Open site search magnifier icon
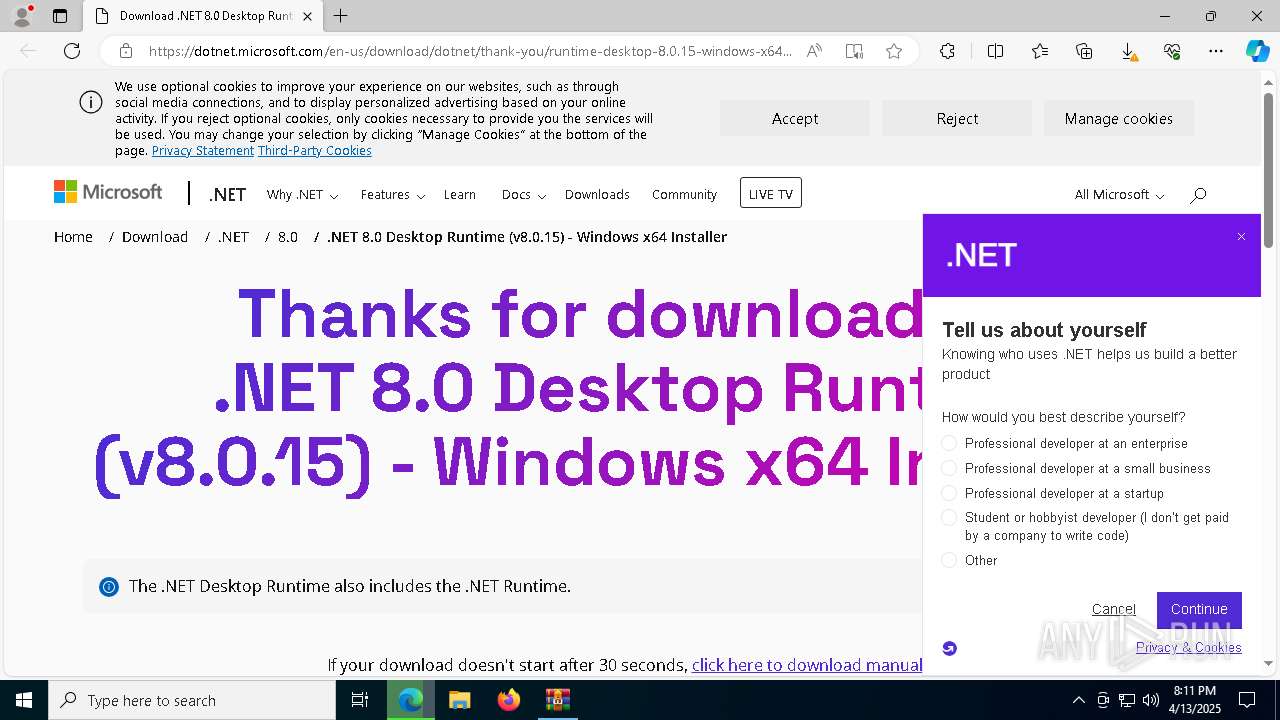Viewport: 1280px width, 720px height. tap(1198, 195)
